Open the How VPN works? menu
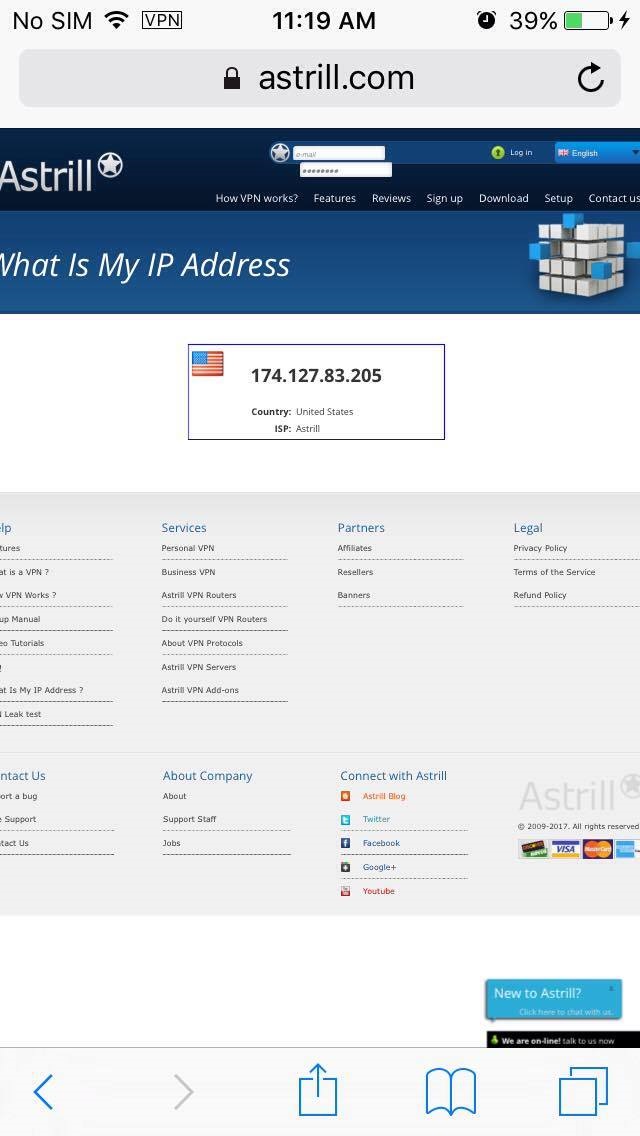This screenshot has width=640, height=1136. click(x=257, y=198)
